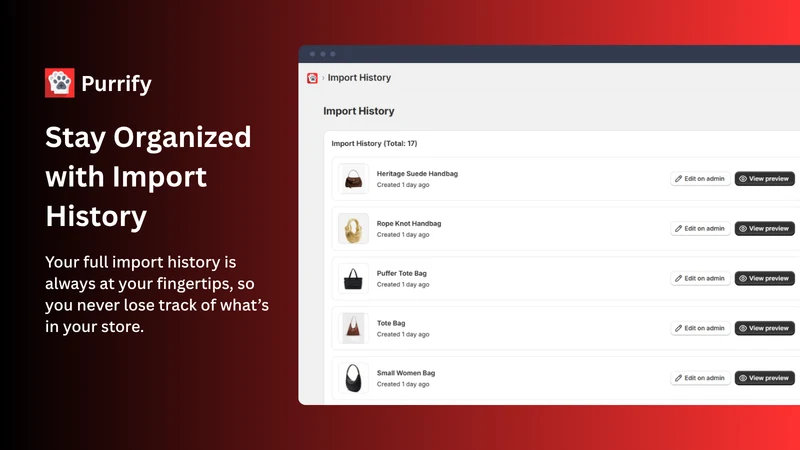
Task: Click the Purrify app icon in breadcrumb
Action: coord(312,78)
